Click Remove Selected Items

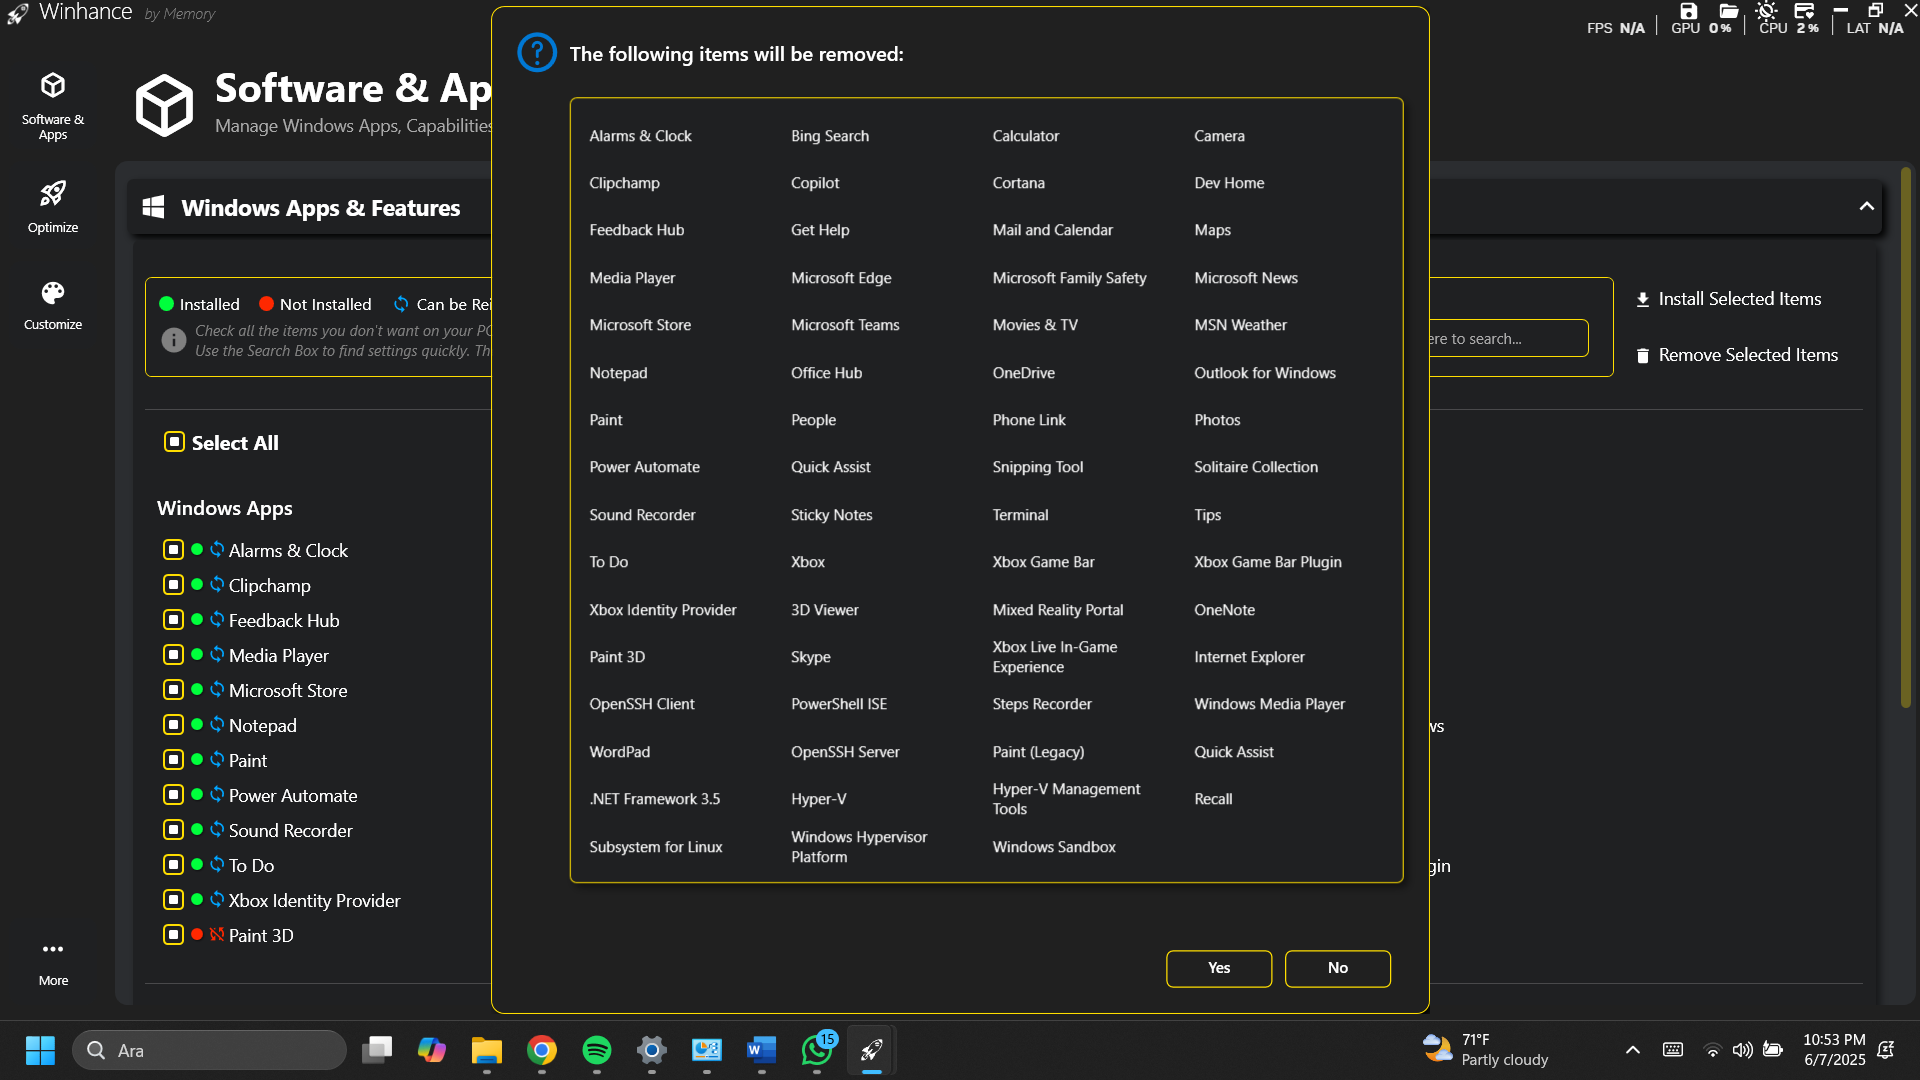pos(1736,355)
